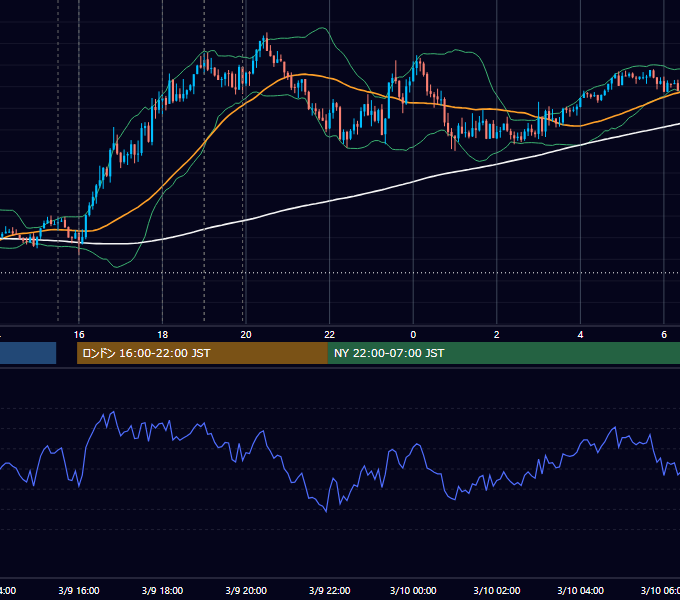Click the blue session bar before London
The width and height of the screenshot is (680, 600).
[x=28, y=353]
